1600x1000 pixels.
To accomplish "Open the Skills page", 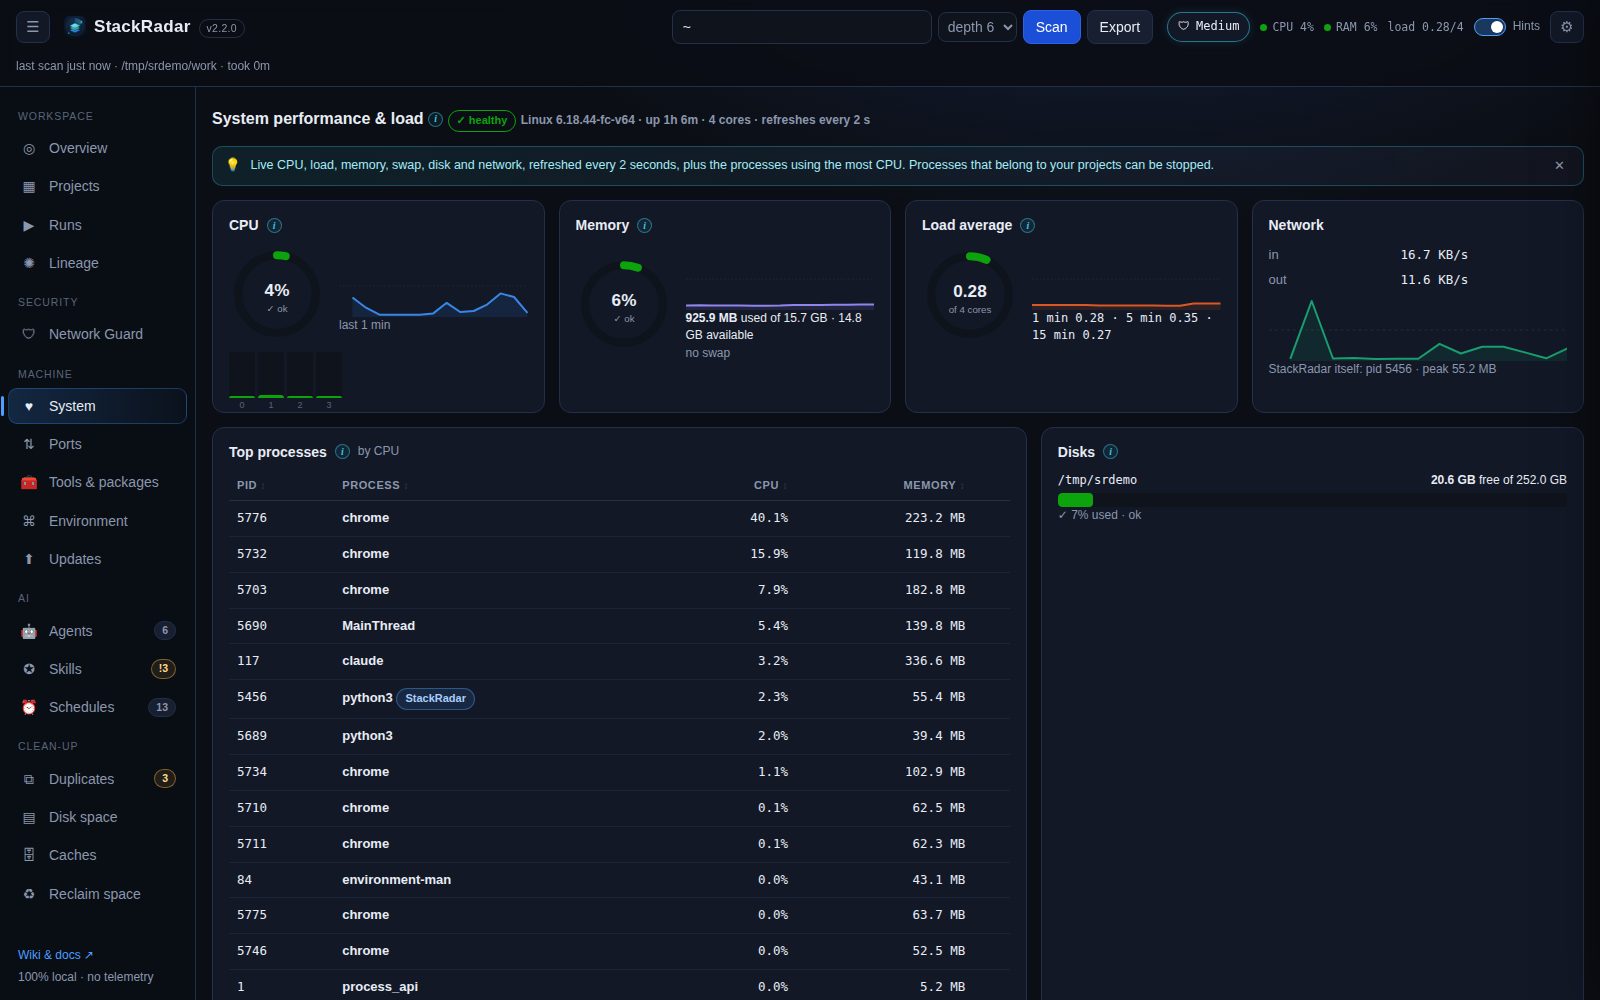I will [x=98, y=669].
